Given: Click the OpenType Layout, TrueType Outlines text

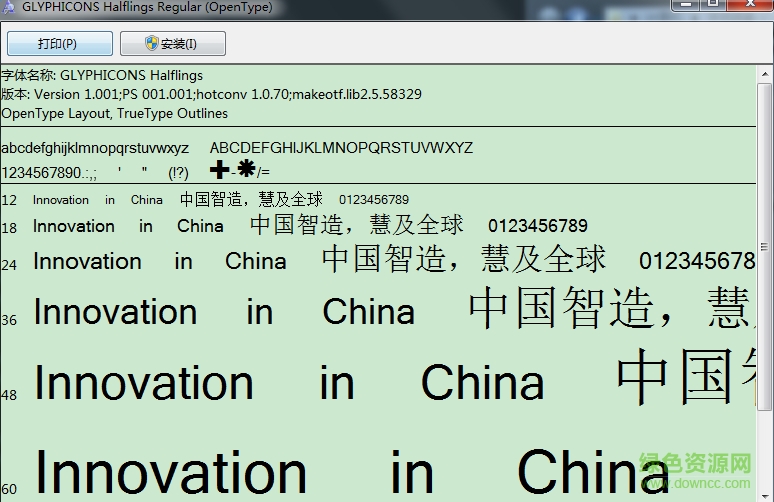Looking at the screenshot, I should click(x=114, y=113).
